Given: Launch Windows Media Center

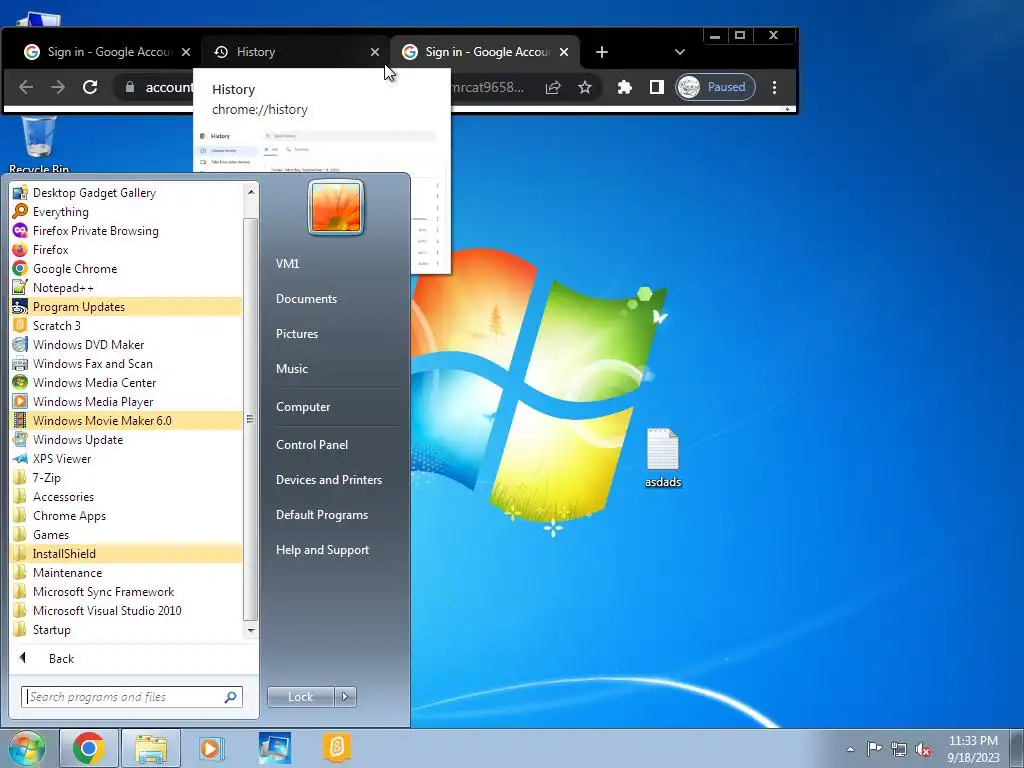Looking at the screenshot, I should pos(127,382).
